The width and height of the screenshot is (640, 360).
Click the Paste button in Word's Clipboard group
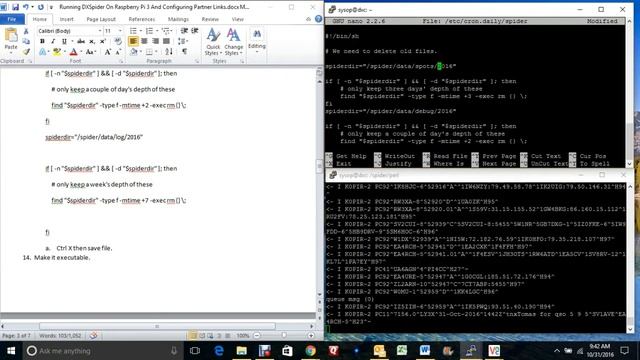coord(11,41)
